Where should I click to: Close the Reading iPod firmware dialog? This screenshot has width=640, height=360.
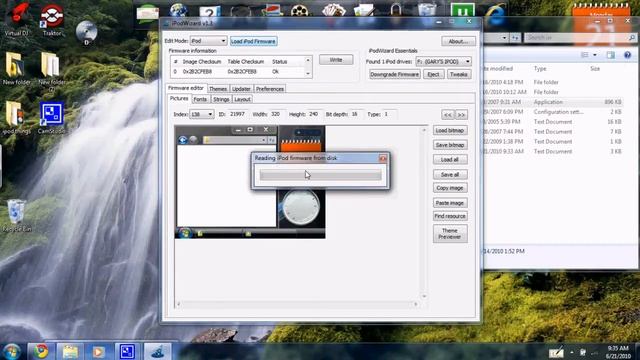(x=382, y=158)
